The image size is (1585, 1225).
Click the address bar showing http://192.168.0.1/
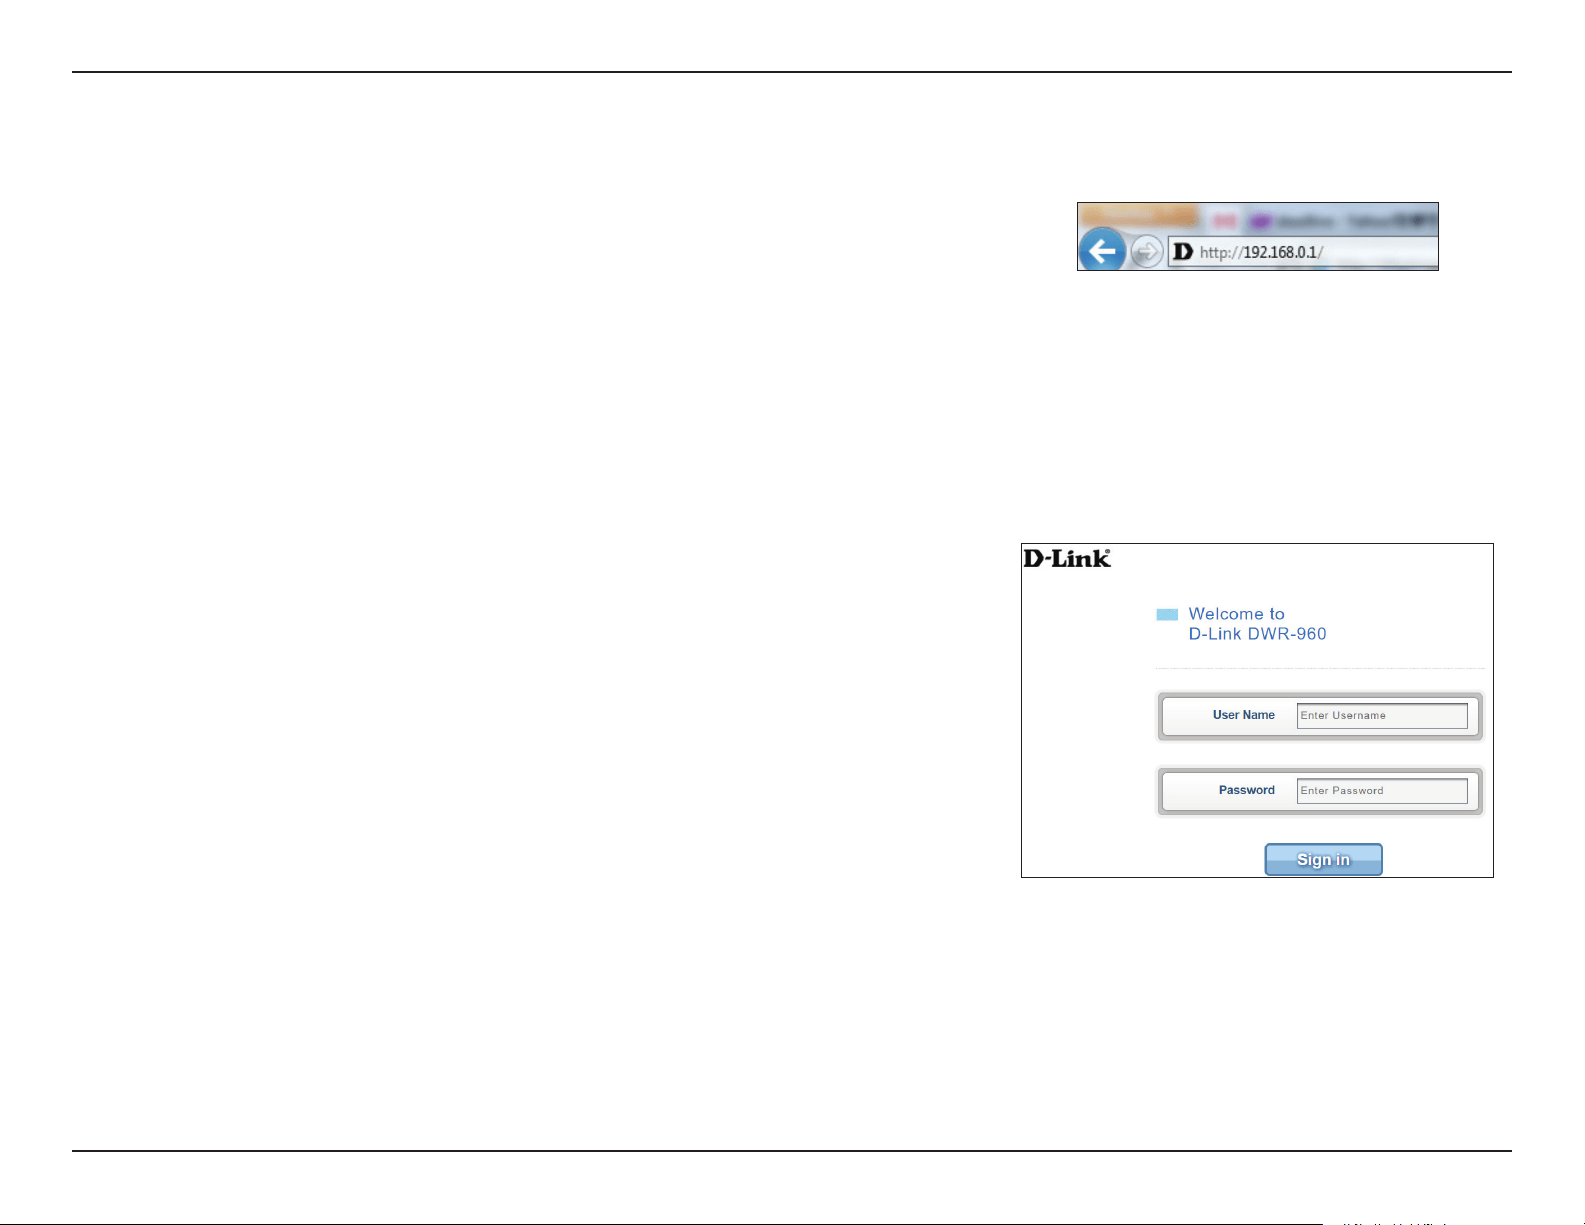[1303, 252]
